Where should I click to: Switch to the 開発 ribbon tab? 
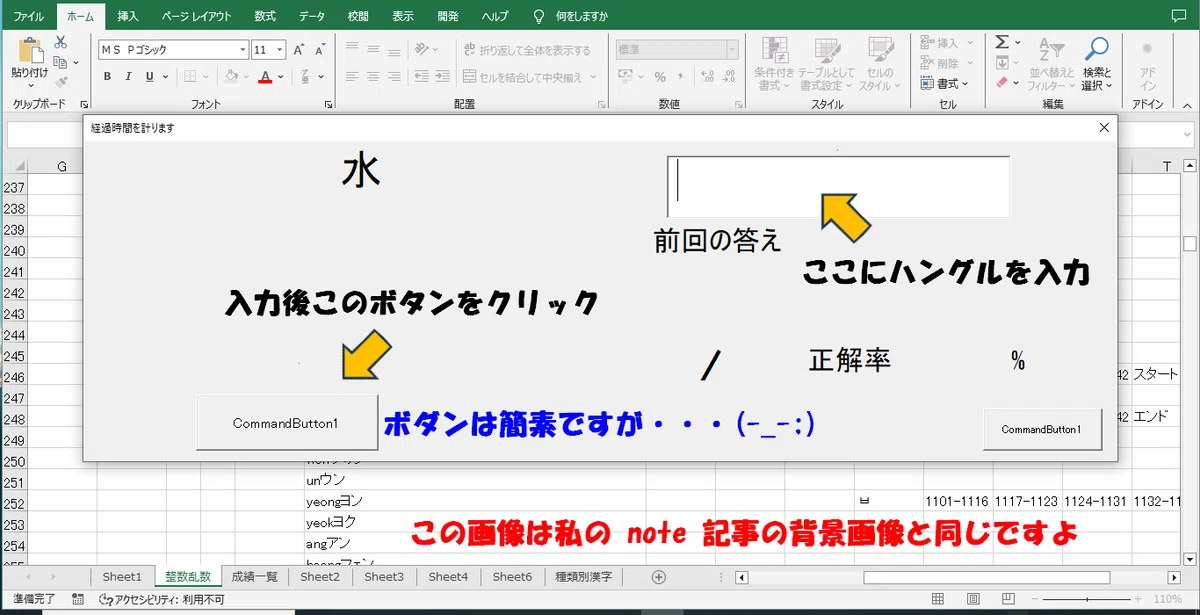pos(449,16)
